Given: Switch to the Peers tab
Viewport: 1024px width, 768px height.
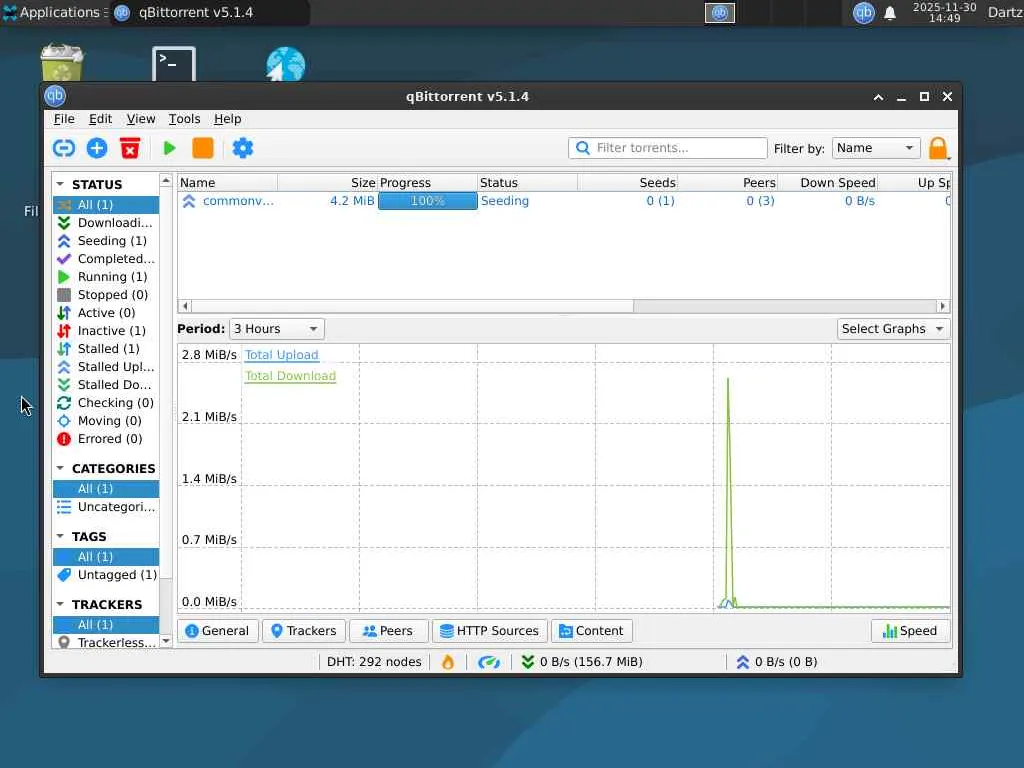Looking at the screenshot, I should [x=388, y=631].
